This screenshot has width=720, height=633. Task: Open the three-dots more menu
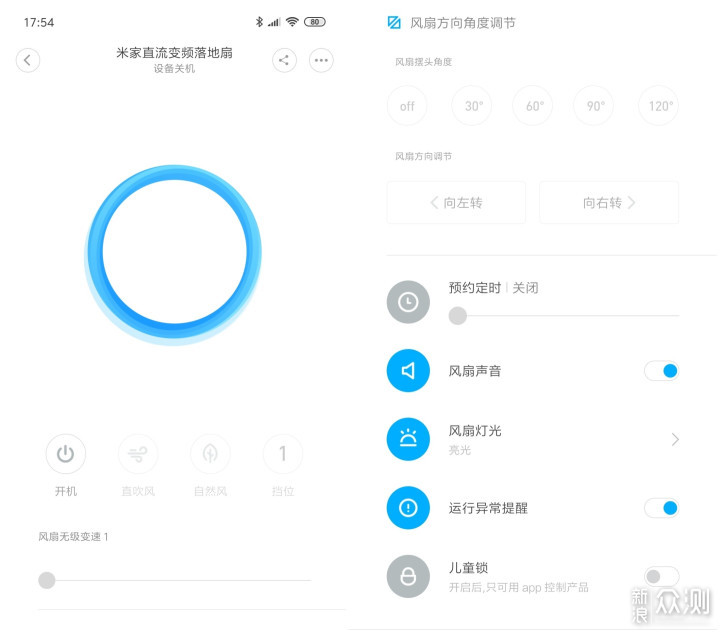point(321,60)
